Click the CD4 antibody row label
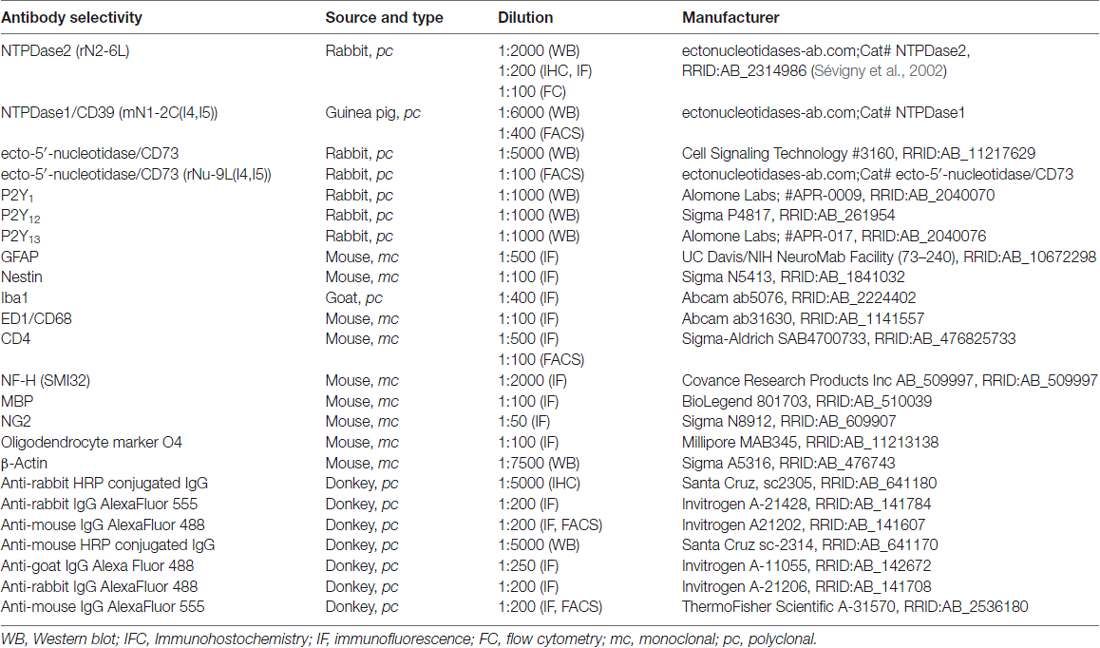 click(x=15, y=339)
